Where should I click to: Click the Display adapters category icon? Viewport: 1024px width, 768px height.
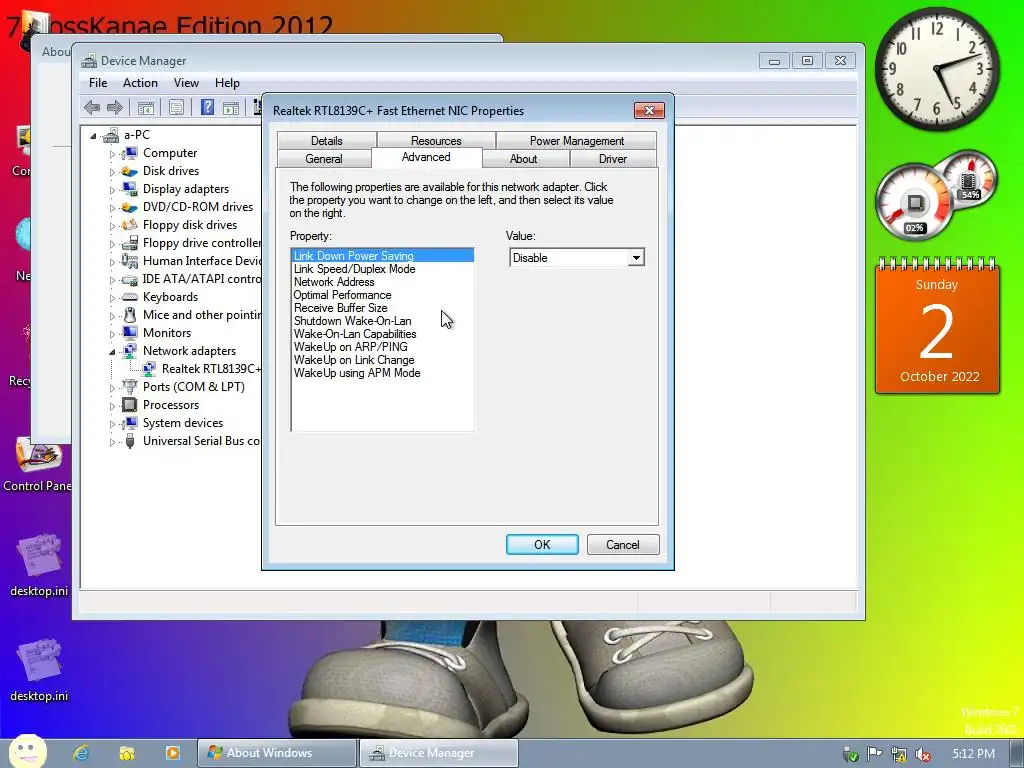click(129, 189)
